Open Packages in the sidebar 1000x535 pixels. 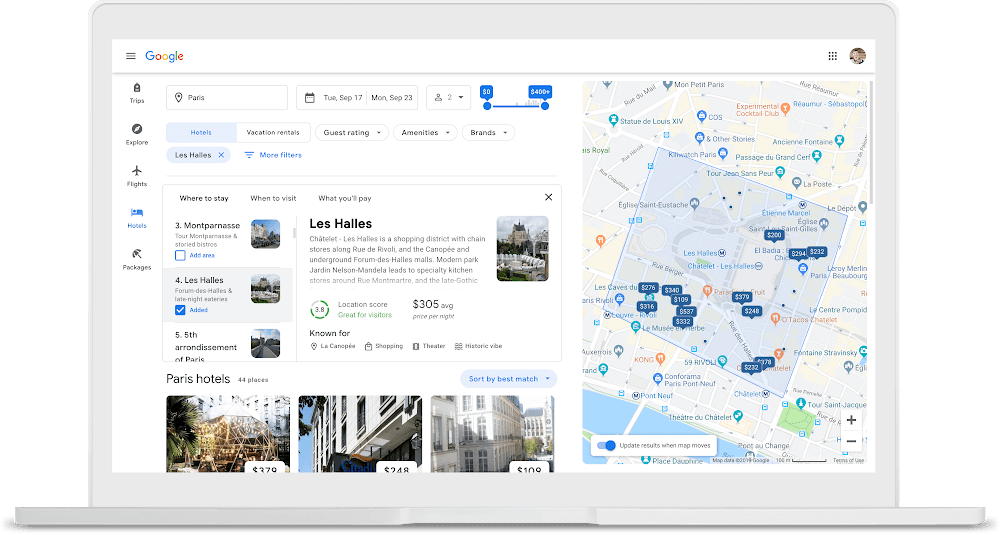pos(136,260)
